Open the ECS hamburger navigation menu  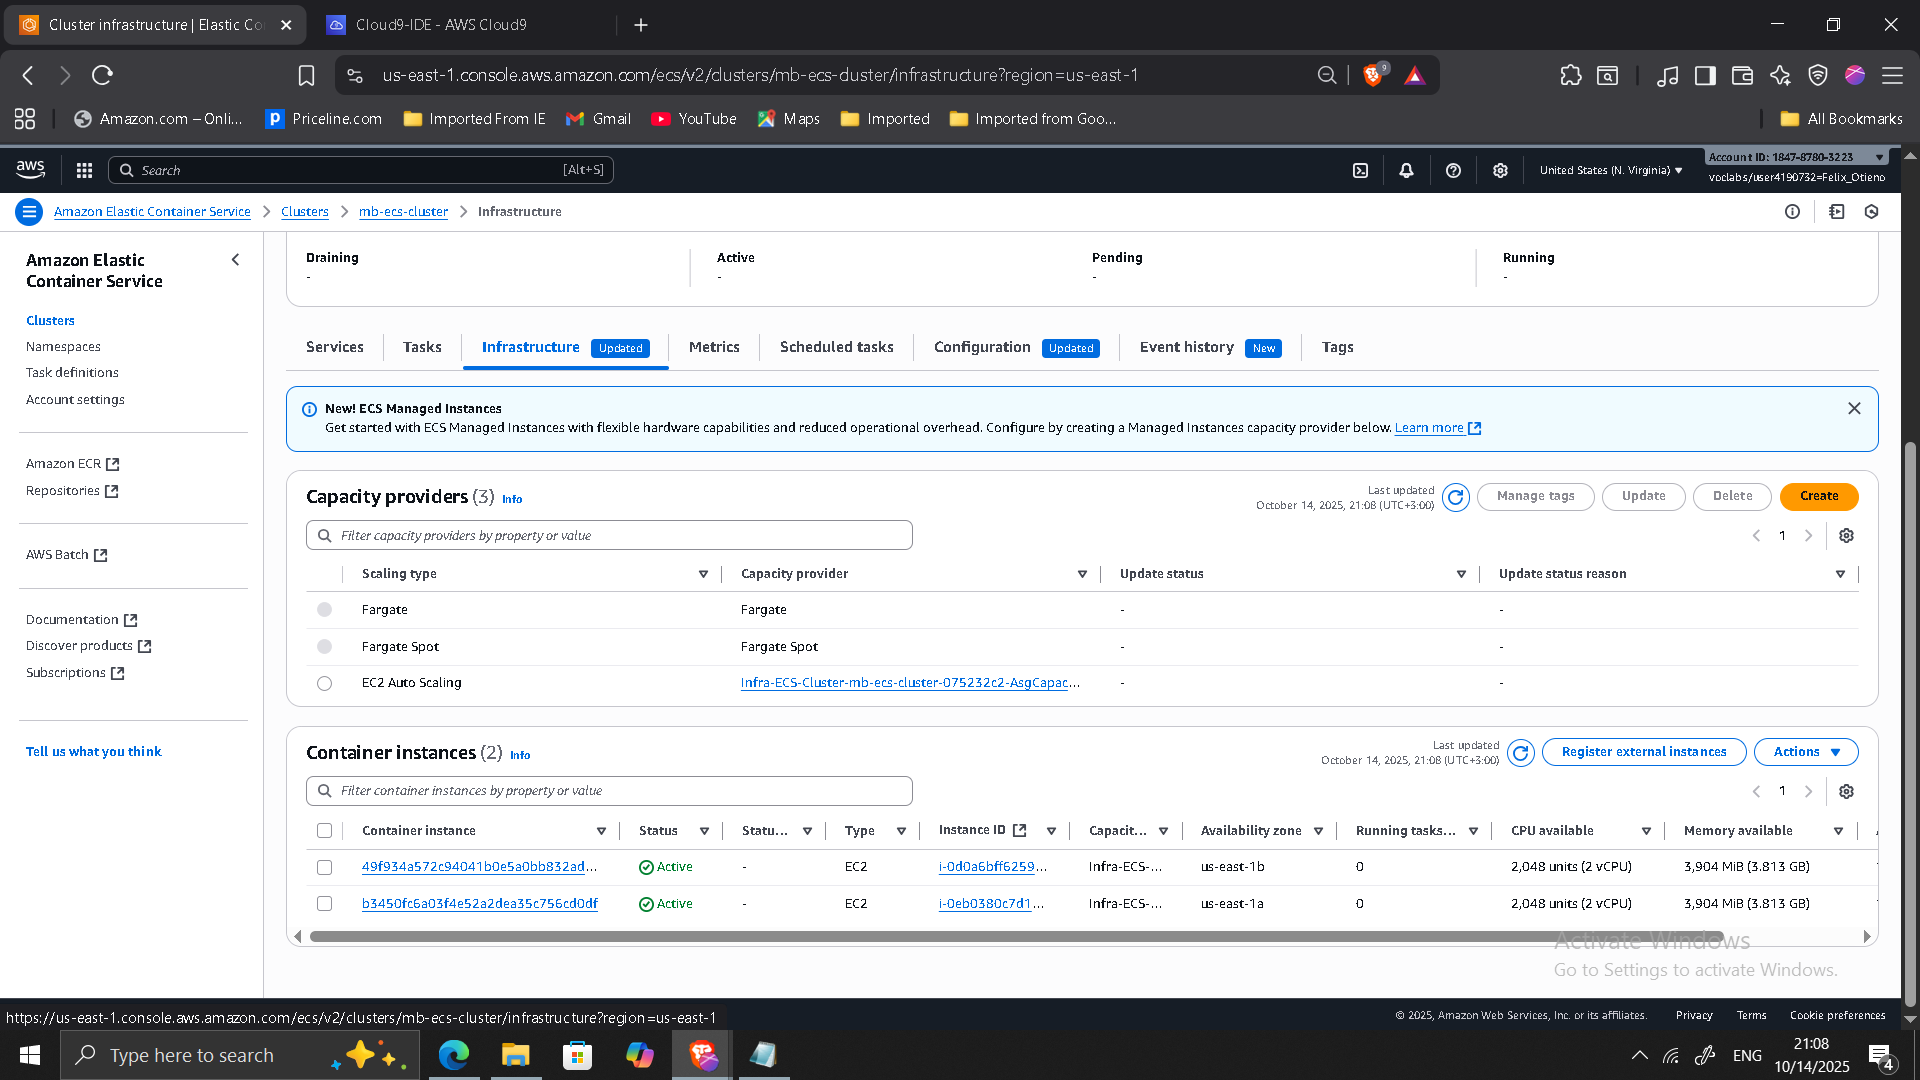[29, 211]
